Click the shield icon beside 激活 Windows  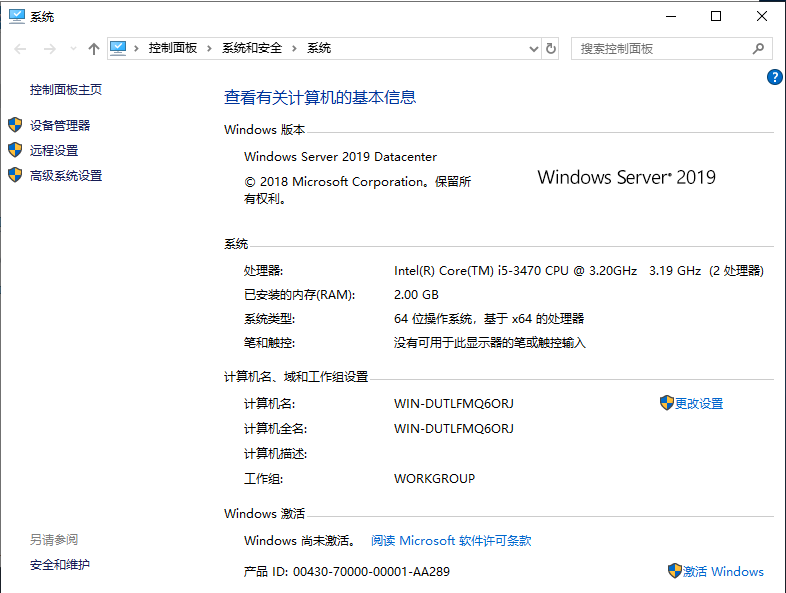click(675, 571)
